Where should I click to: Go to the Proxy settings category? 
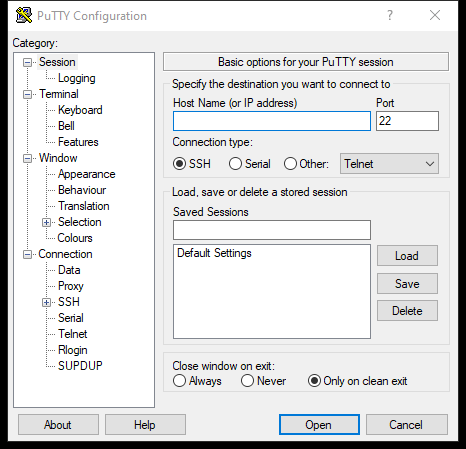(71, 286)
